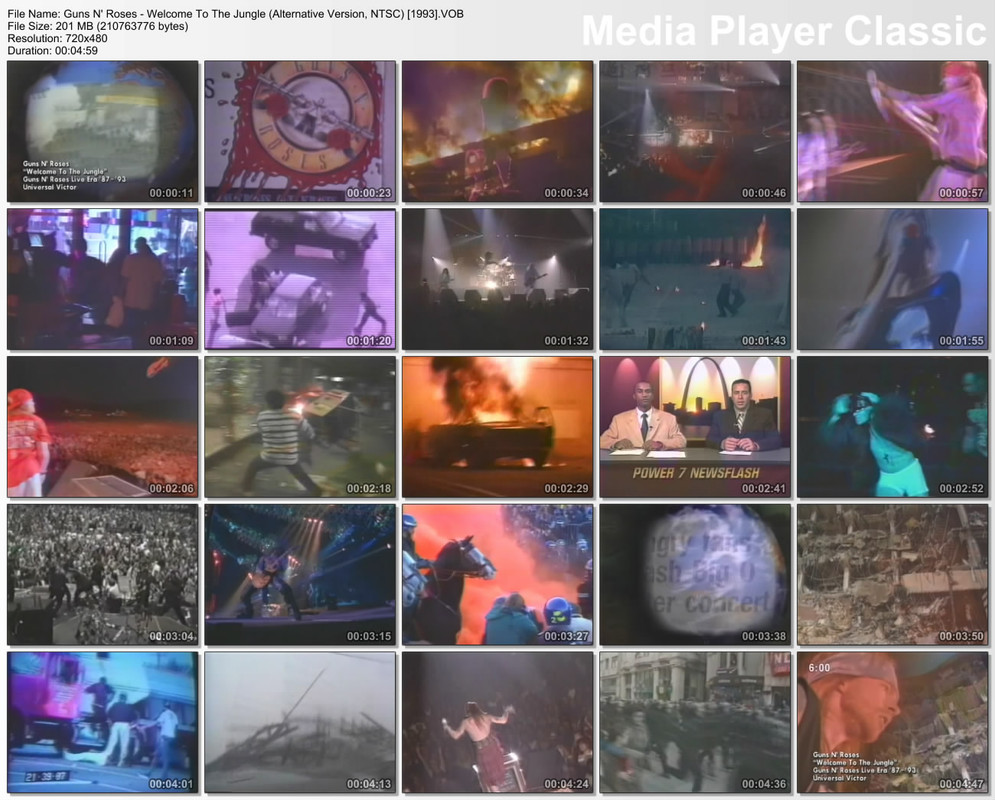Pick the Power 7 Newsflash thumbnail
995x800 pixels.
pyautogui.click(x=695, y=427)
